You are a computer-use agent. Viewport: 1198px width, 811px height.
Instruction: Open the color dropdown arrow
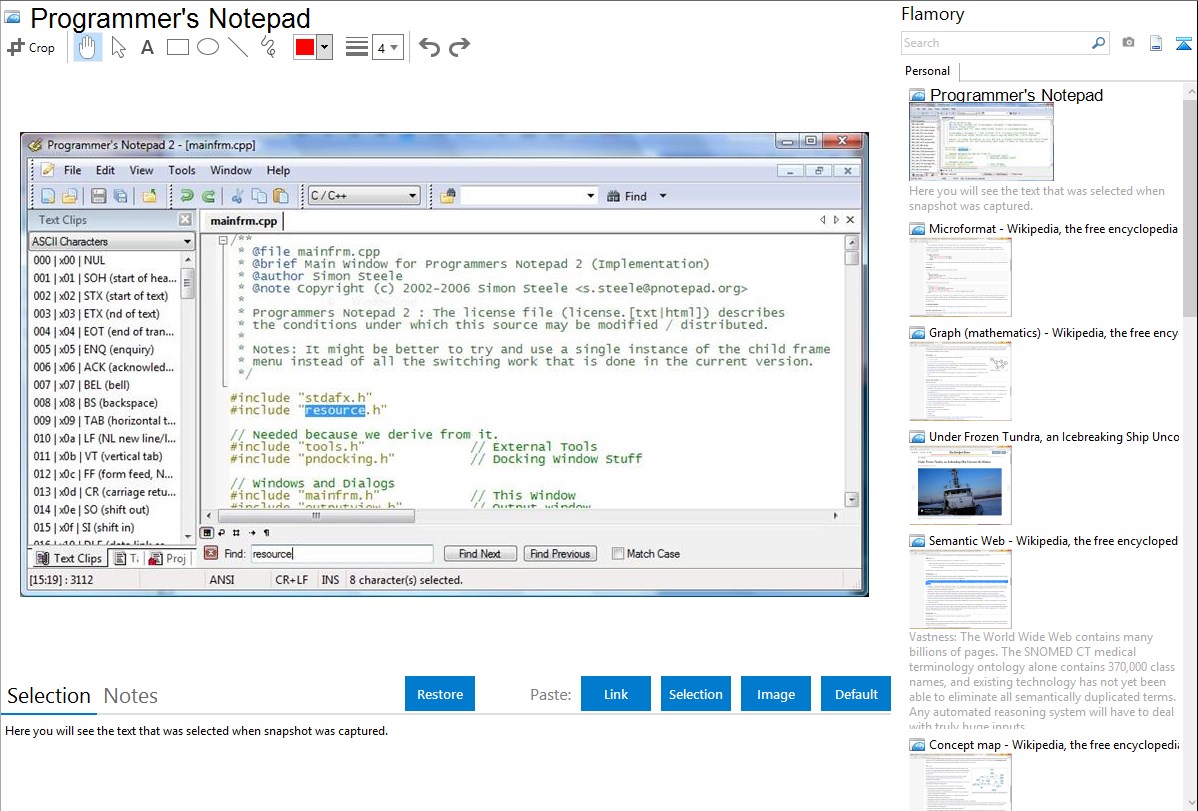(x=324, y=47)
